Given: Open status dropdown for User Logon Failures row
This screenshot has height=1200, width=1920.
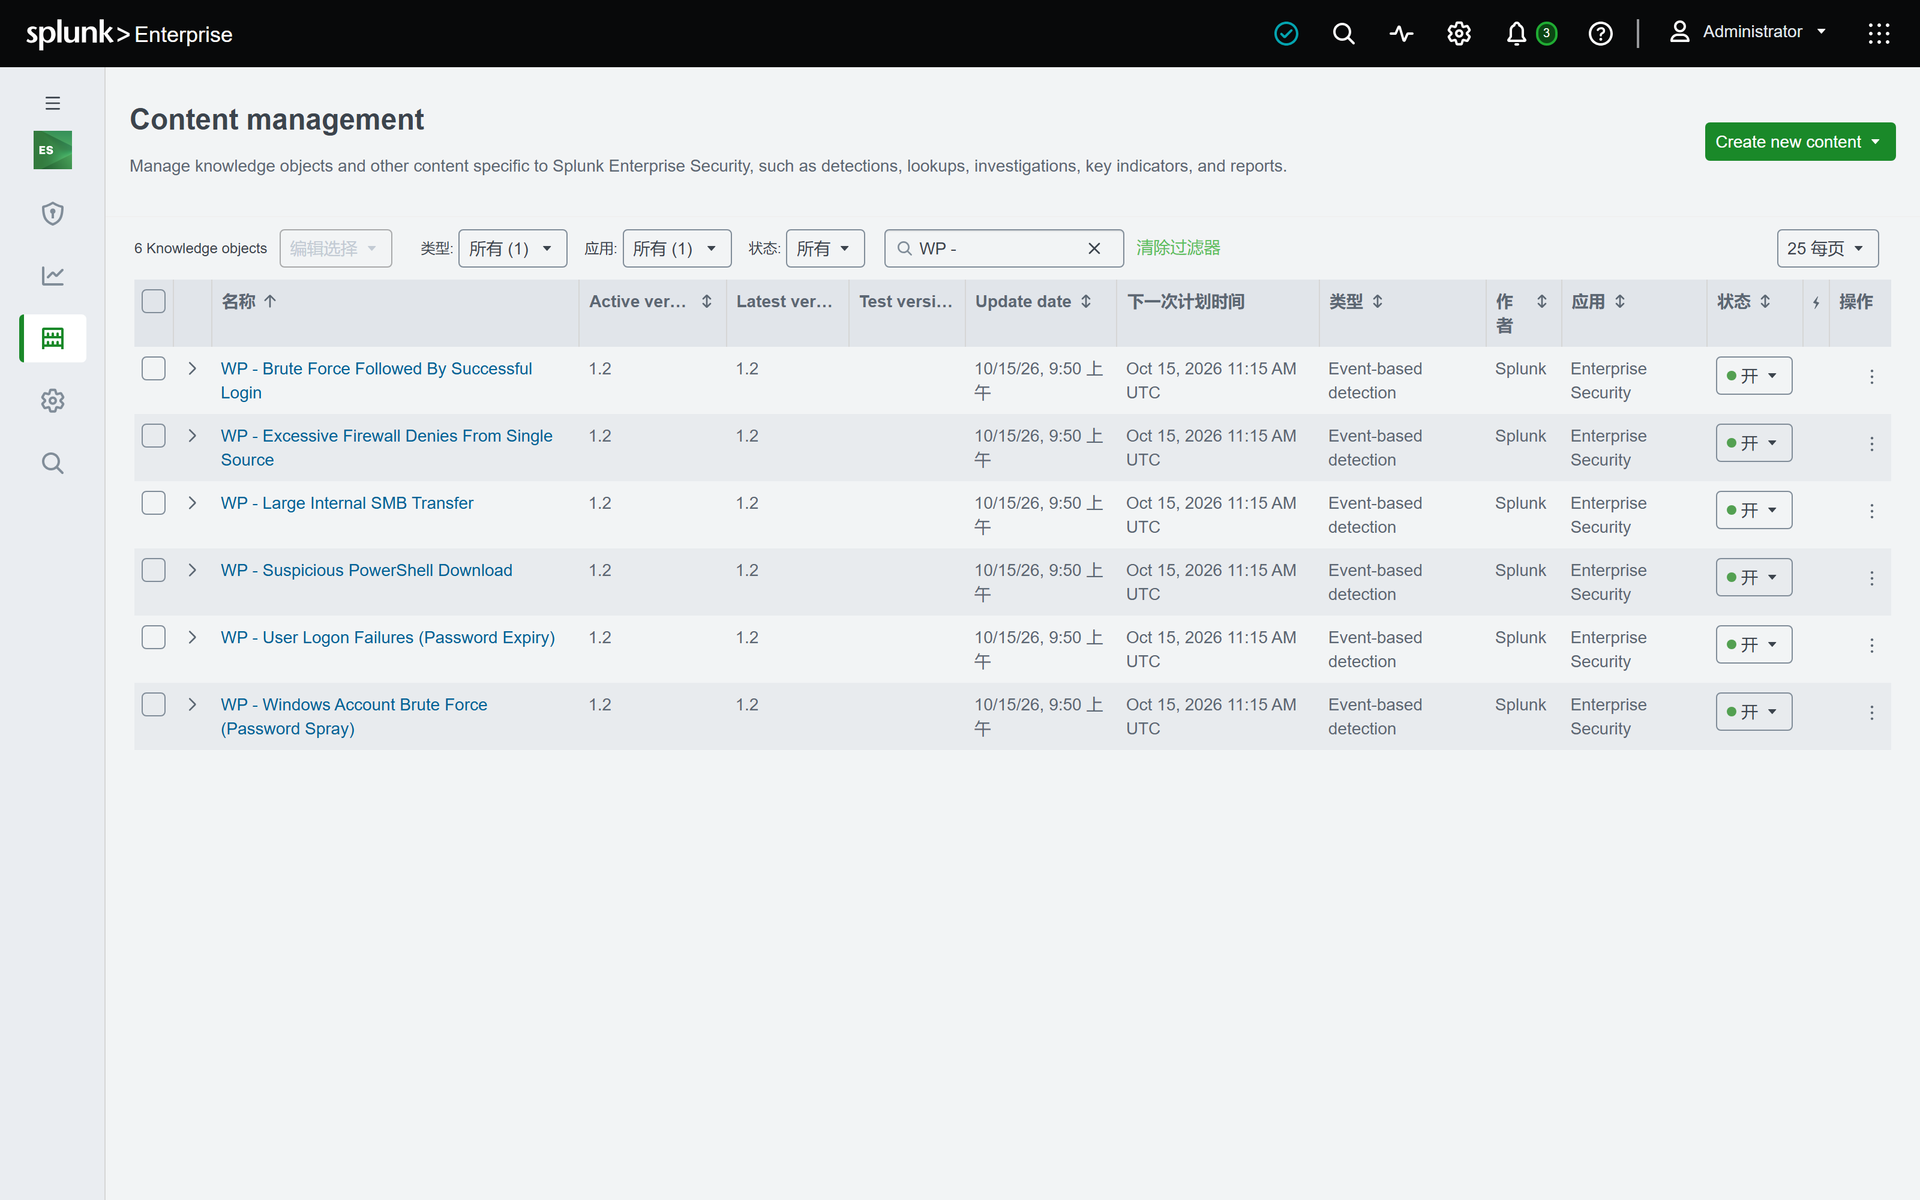Looking at the screenshot, I should coord(1753,645).
